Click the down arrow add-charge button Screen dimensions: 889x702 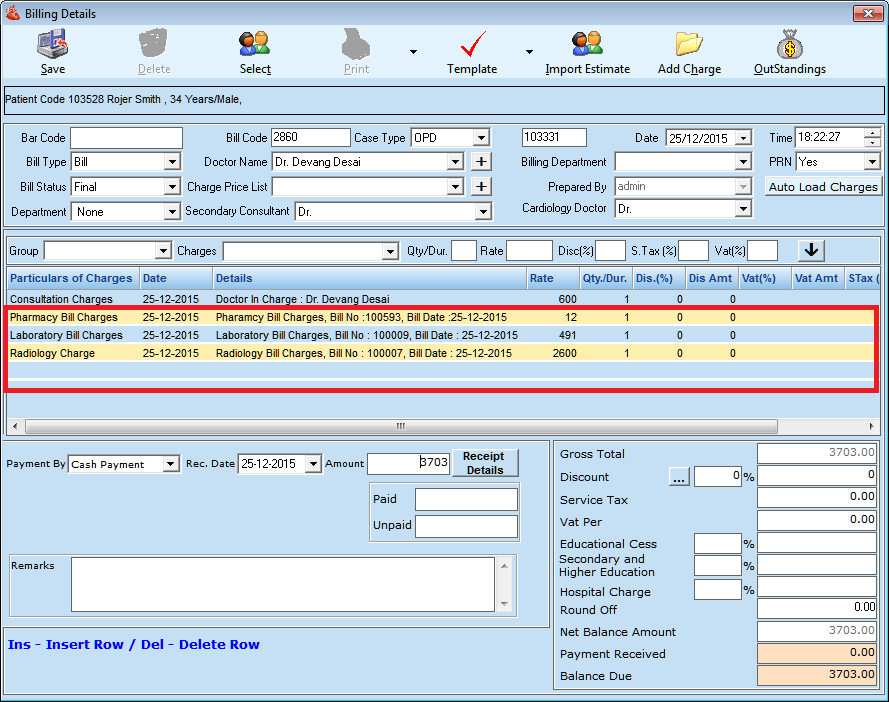[811, 250]
